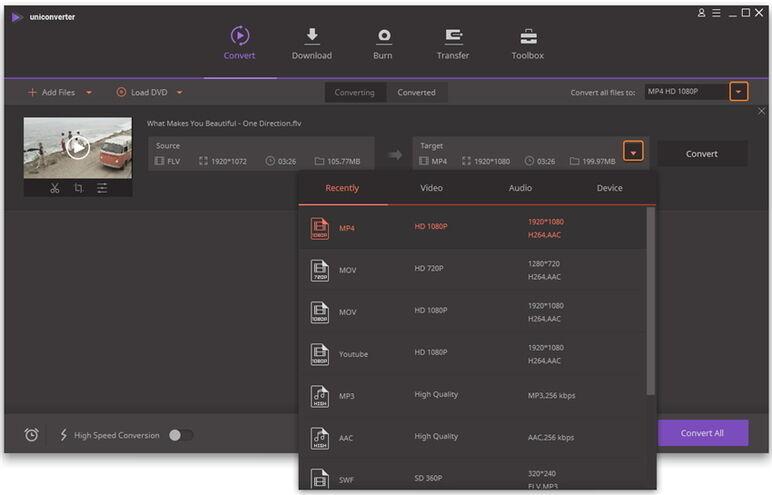Switch to the Audio format tab
Screen dimensions: 772x495
(x=520, y=188)
